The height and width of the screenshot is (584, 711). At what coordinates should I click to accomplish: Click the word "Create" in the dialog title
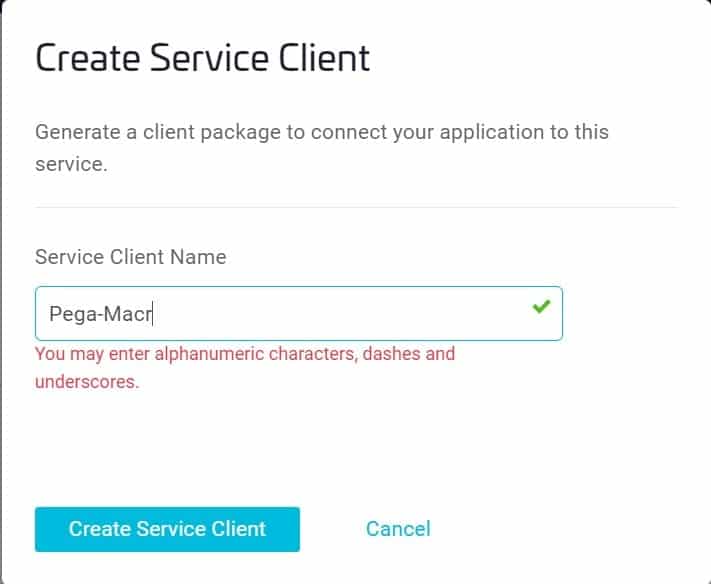click(84, 58)
